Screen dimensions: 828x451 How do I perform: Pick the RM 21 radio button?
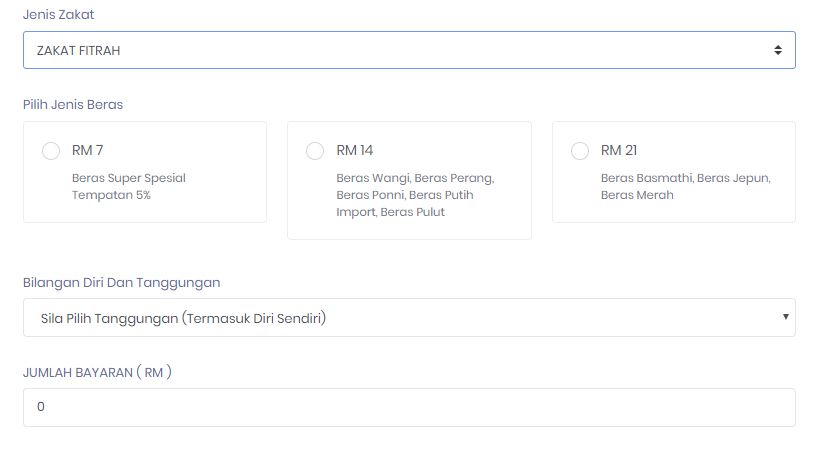(x=580, y=151)
